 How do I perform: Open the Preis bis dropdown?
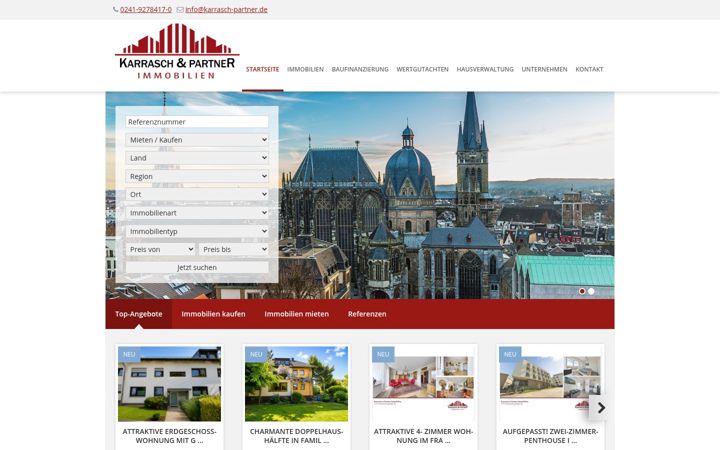(x=234, y=249)
